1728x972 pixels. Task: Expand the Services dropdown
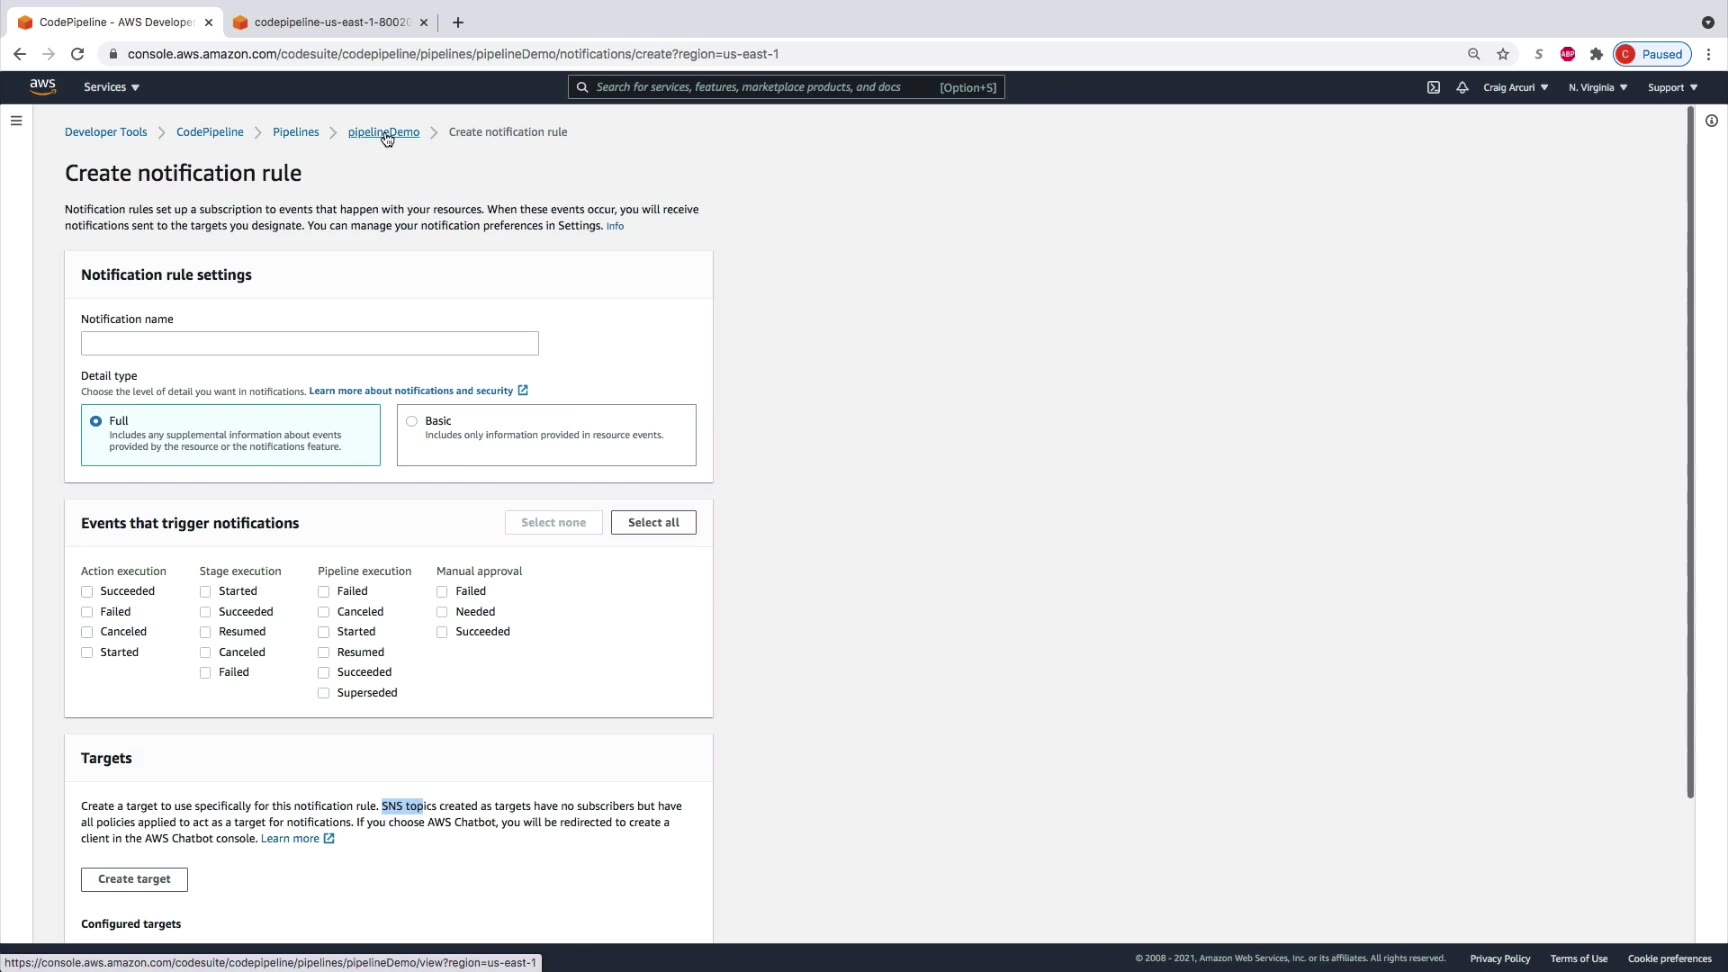112,87
